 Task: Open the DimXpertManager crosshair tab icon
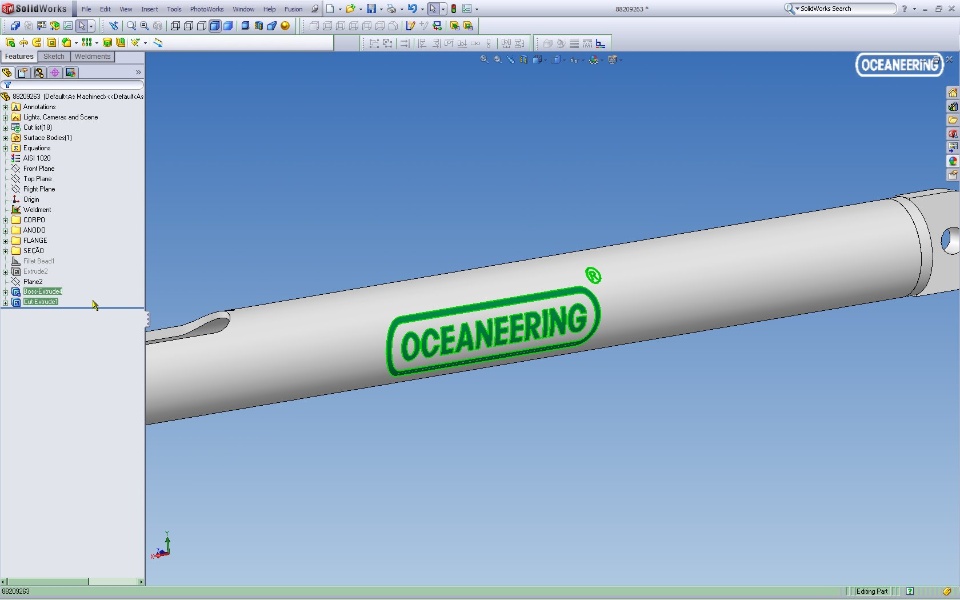[55, 72]
